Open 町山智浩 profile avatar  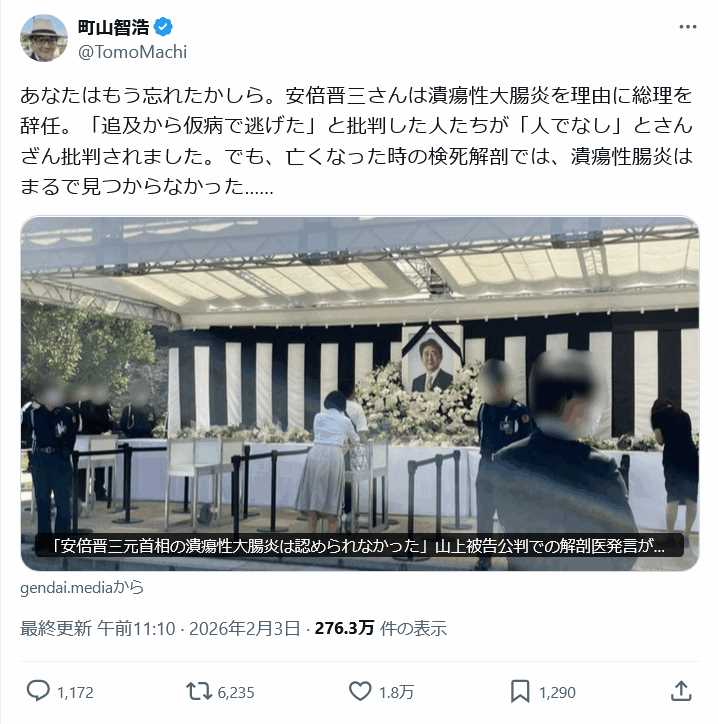[x=44, y=38]
